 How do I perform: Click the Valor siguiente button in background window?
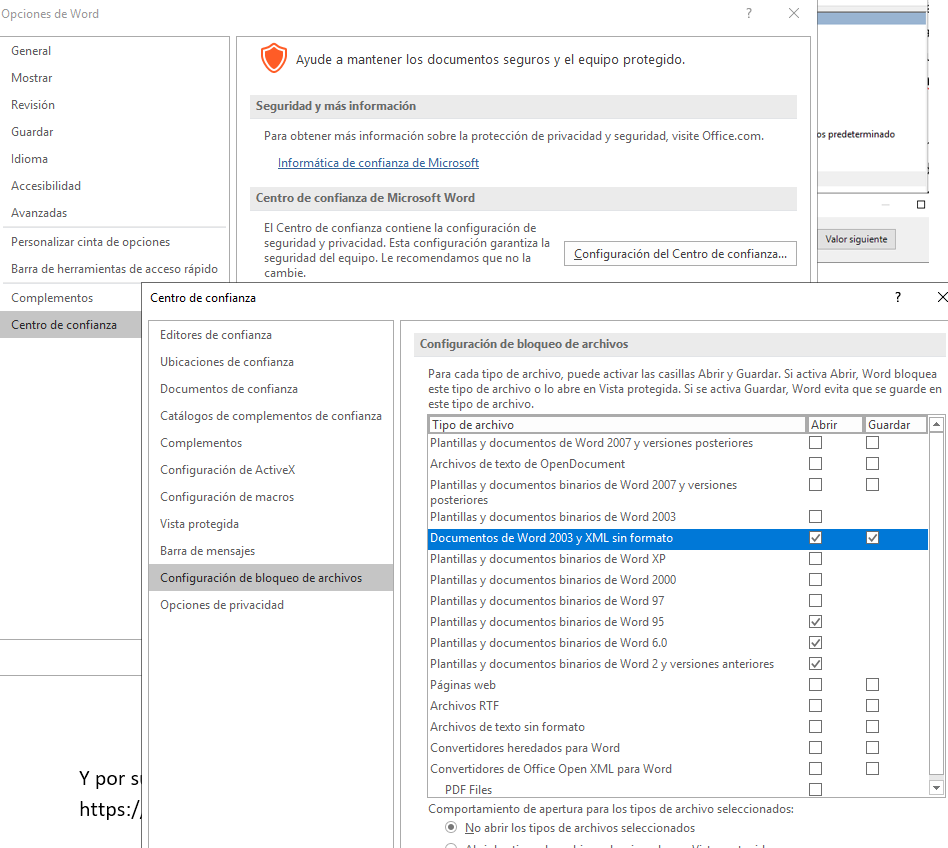(x=856, y=239)
